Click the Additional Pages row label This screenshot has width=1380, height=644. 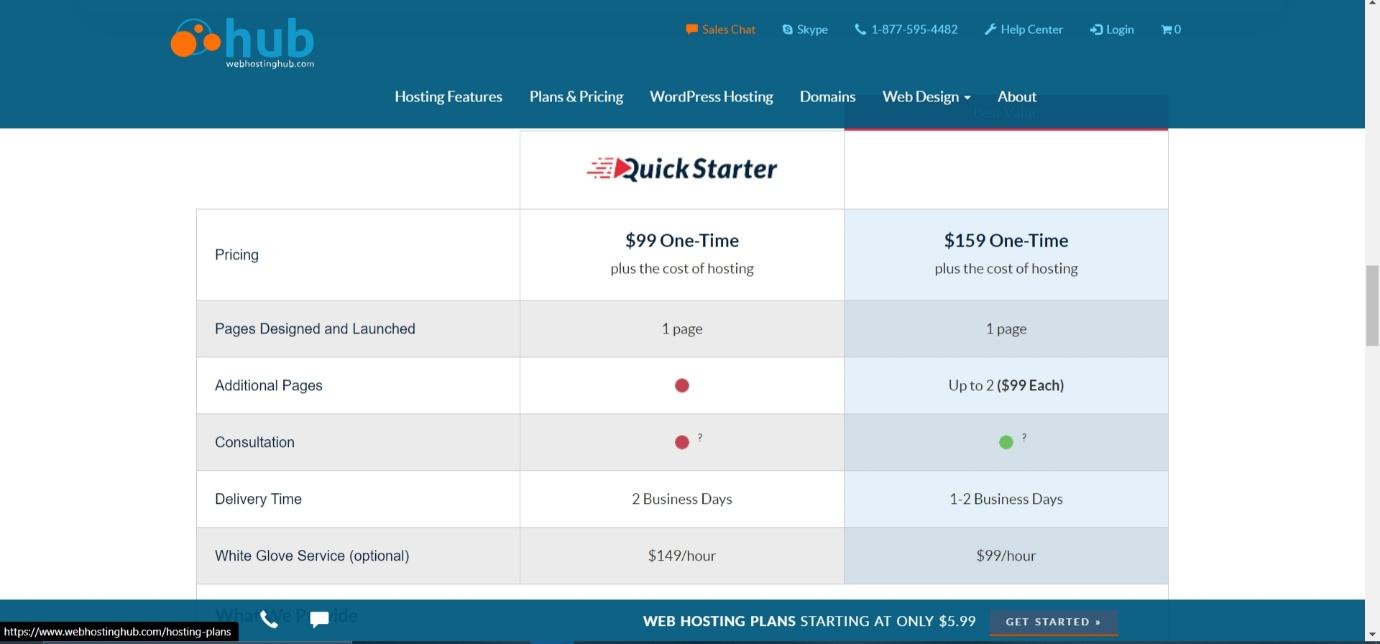tap(269, 386)
